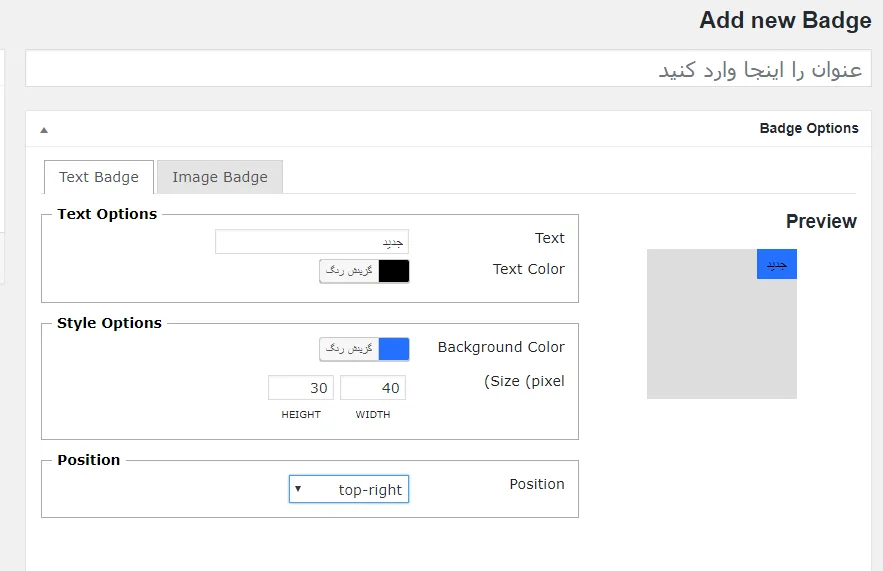Click the blue badge in the preview
Screen dimensions: 883x571
click(x=777, y=264)
